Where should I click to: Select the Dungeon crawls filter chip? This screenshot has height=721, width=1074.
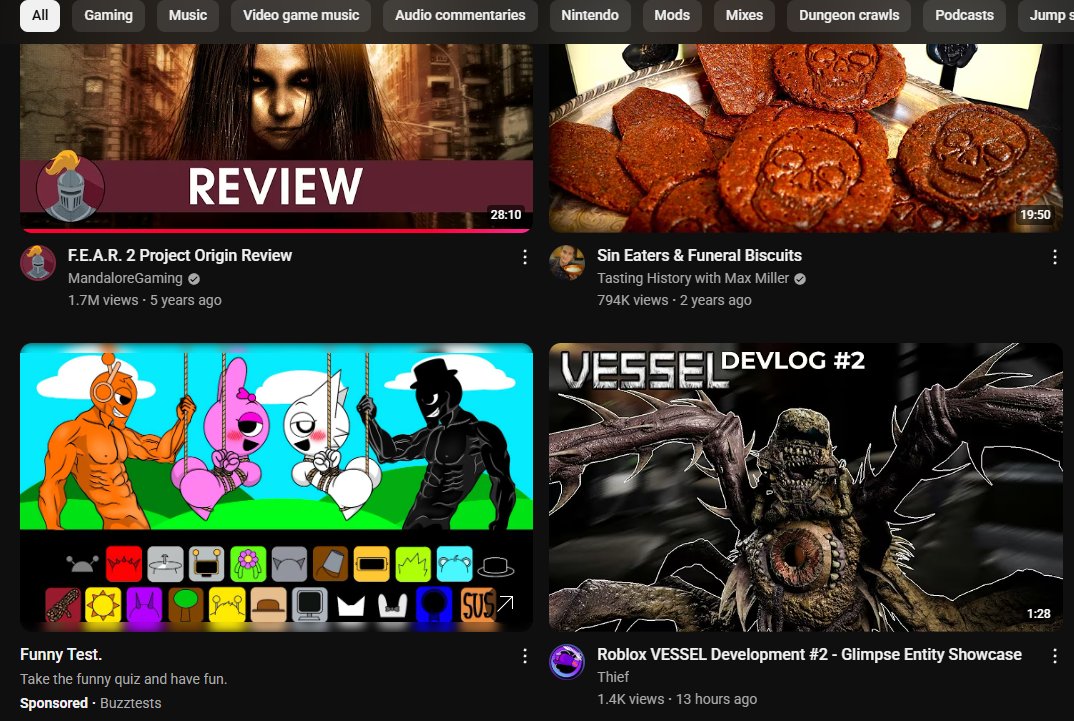click(848, 15)
